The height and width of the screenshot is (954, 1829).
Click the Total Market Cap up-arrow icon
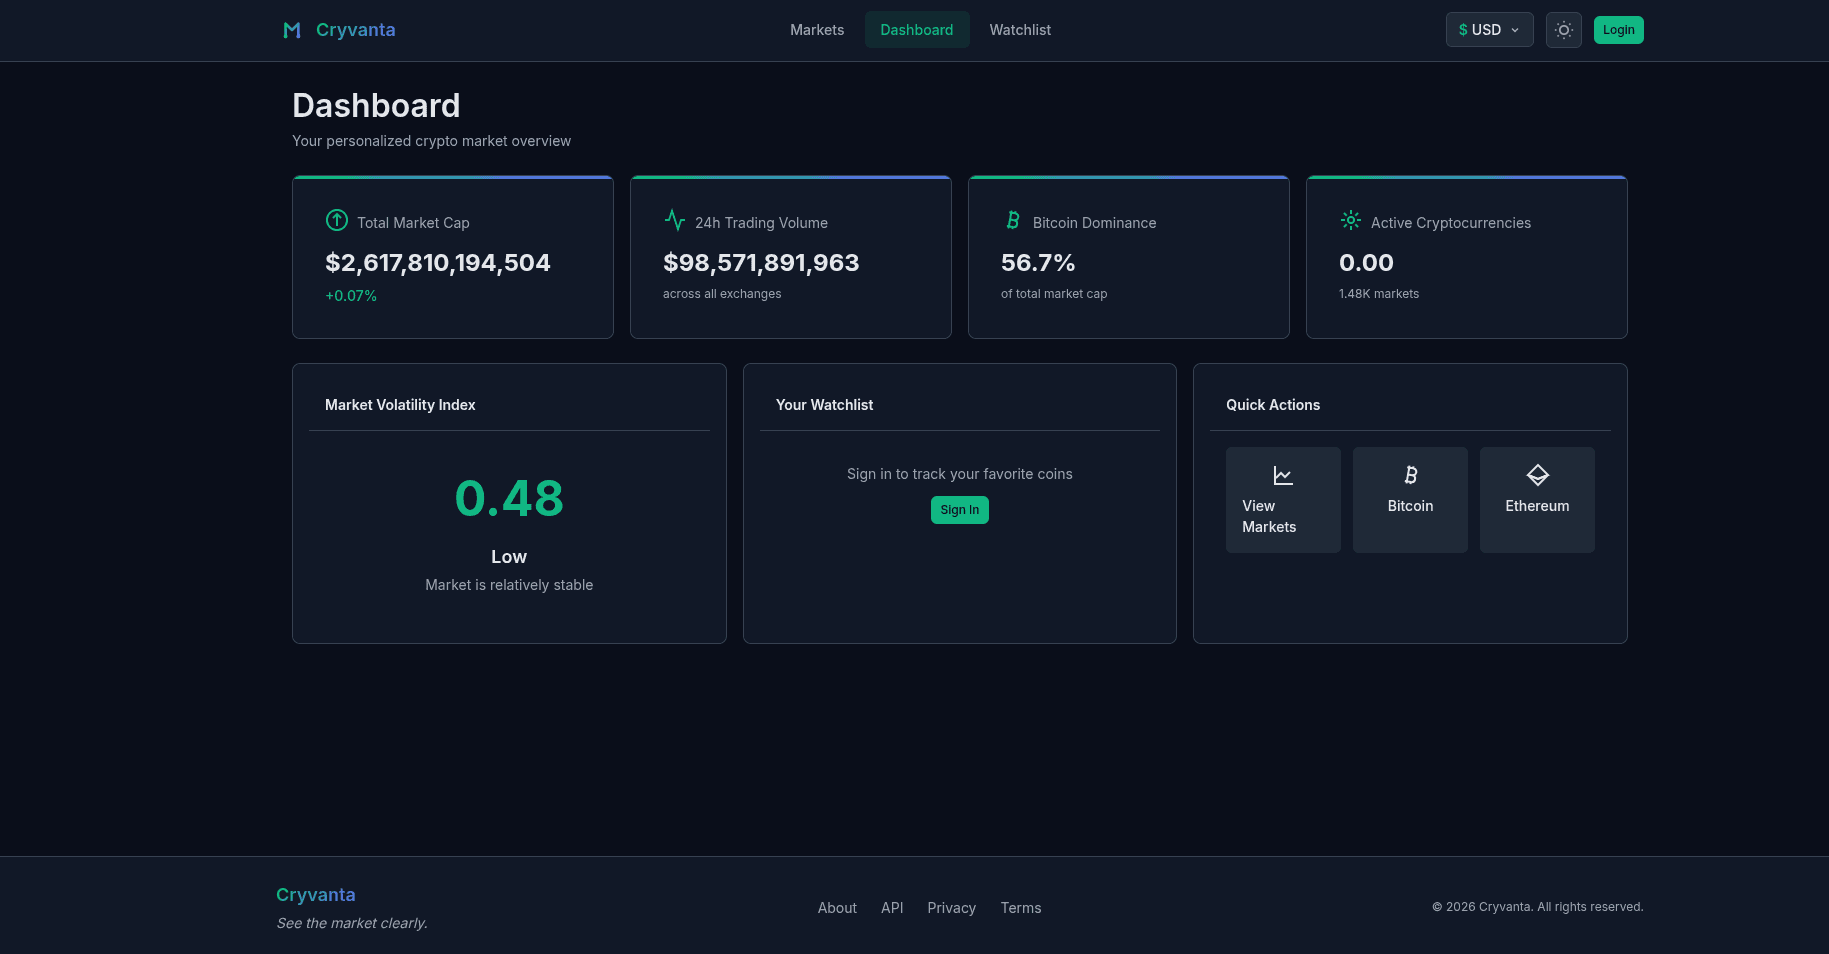click(337, 220)
